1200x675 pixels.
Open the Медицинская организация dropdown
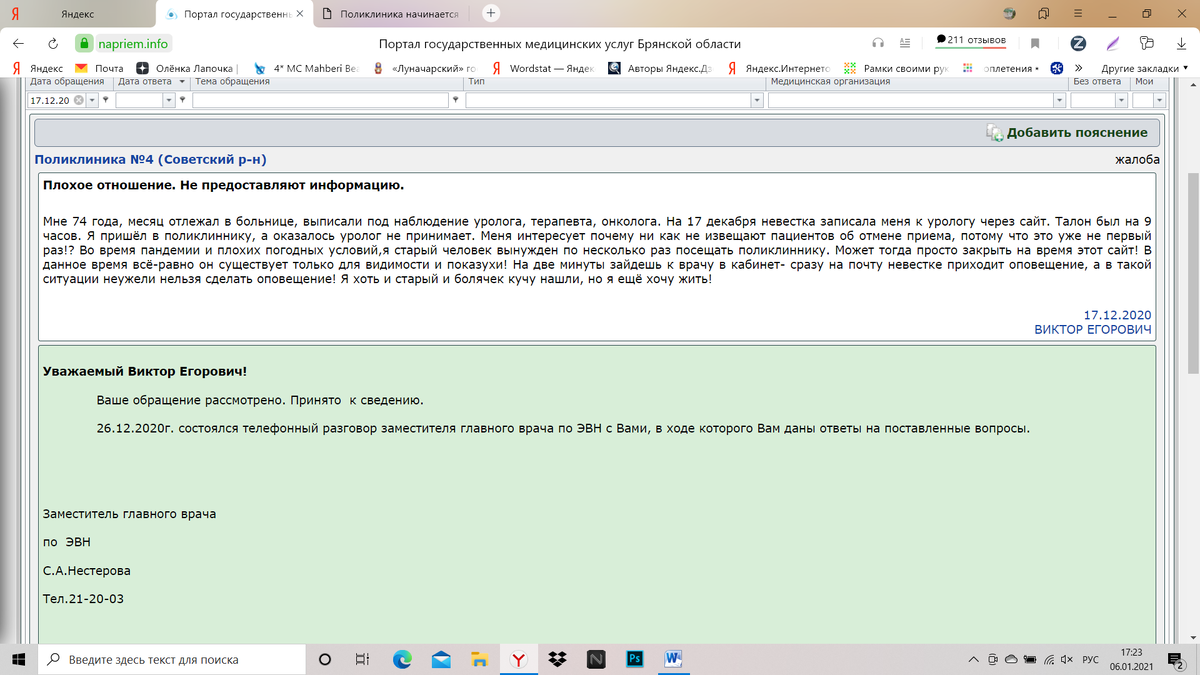(1060, 101)
